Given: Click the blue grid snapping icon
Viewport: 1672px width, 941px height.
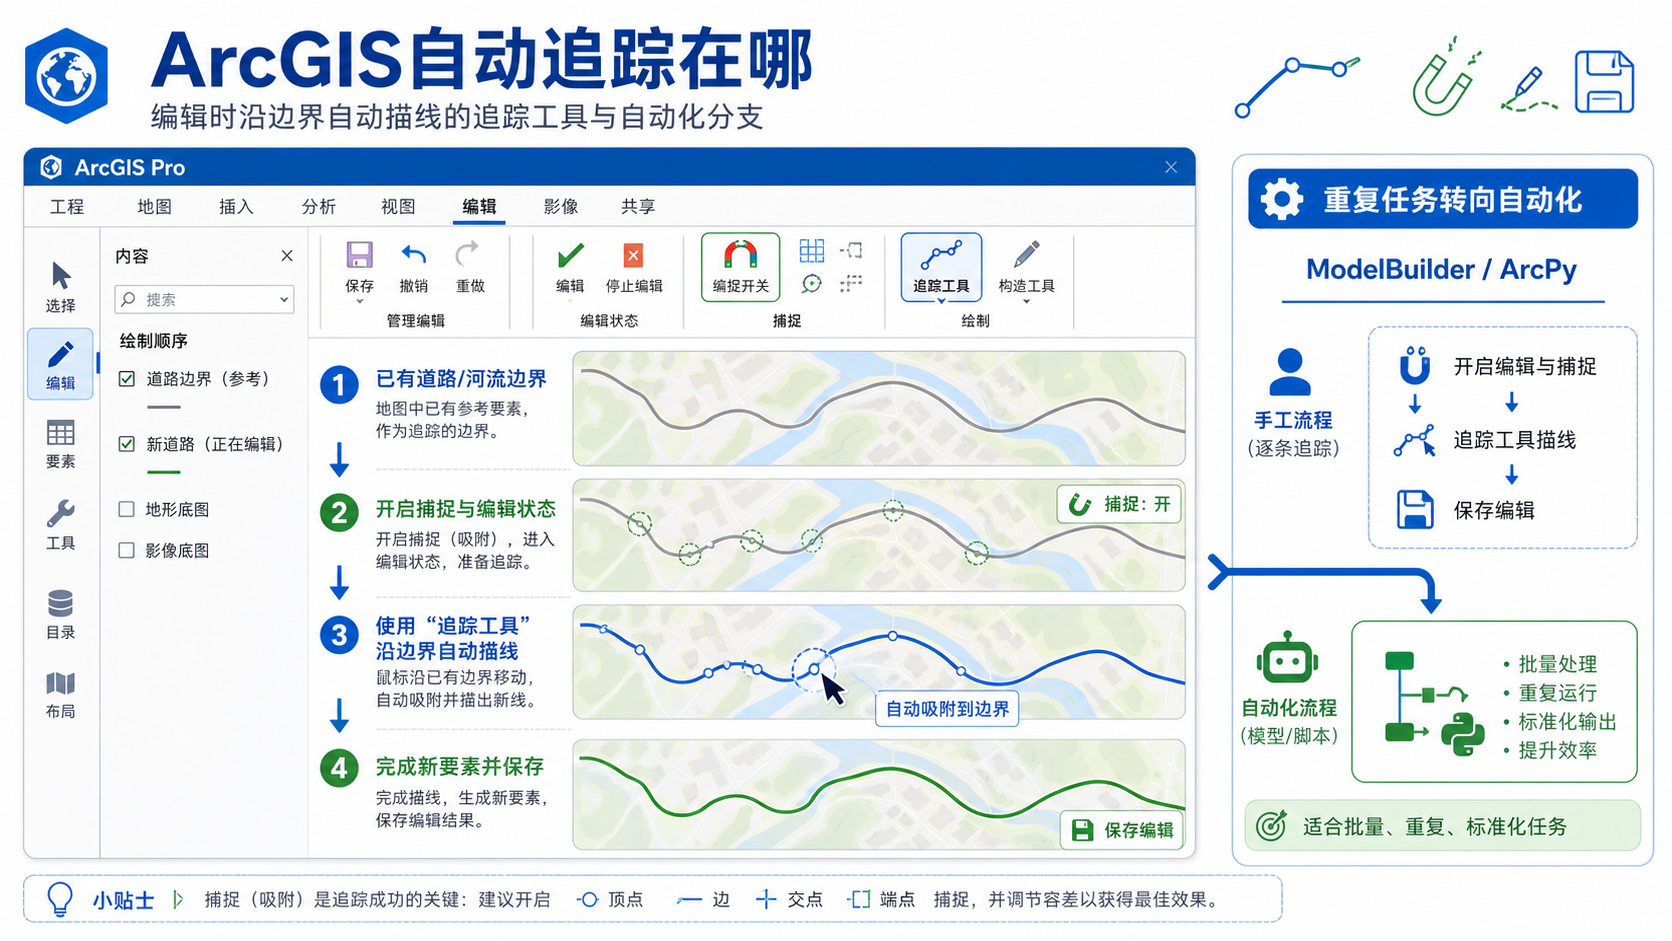Looking at the screenshot, I should pos(812,251).
